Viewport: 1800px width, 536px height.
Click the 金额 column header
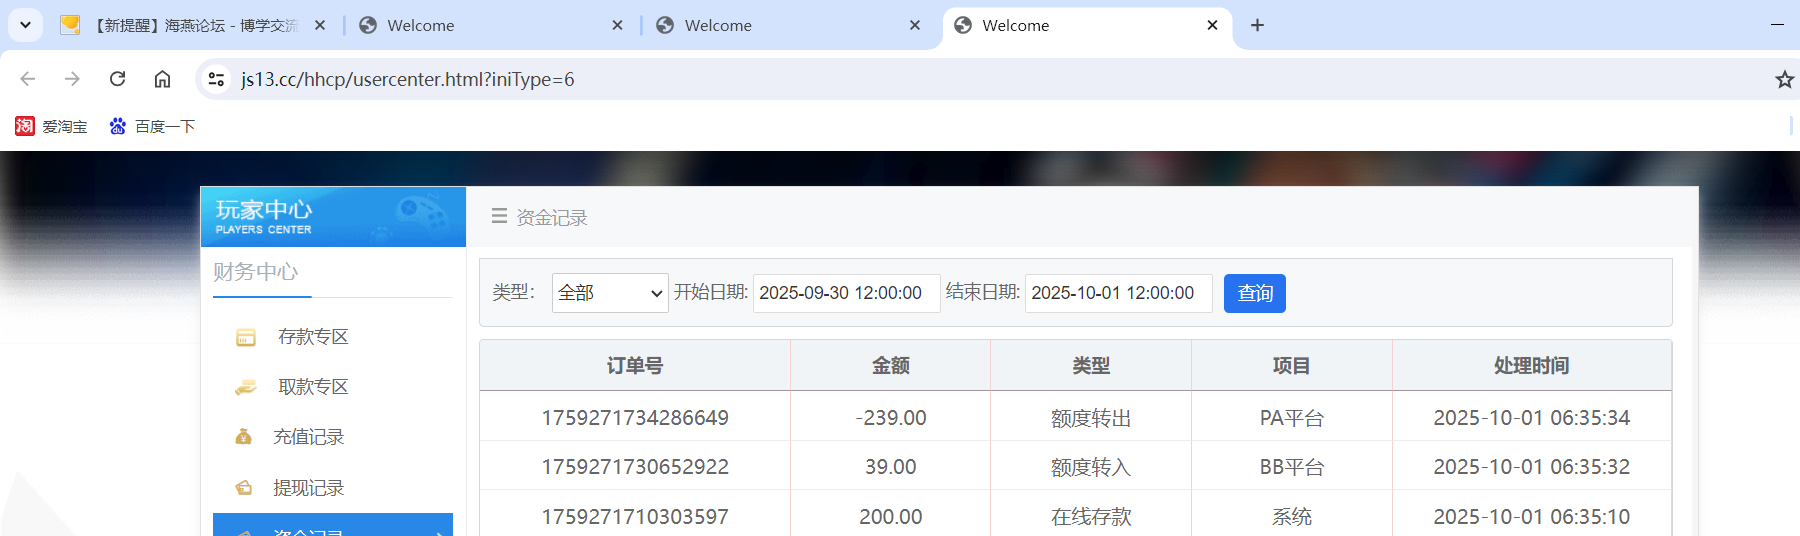click(891, 366)
